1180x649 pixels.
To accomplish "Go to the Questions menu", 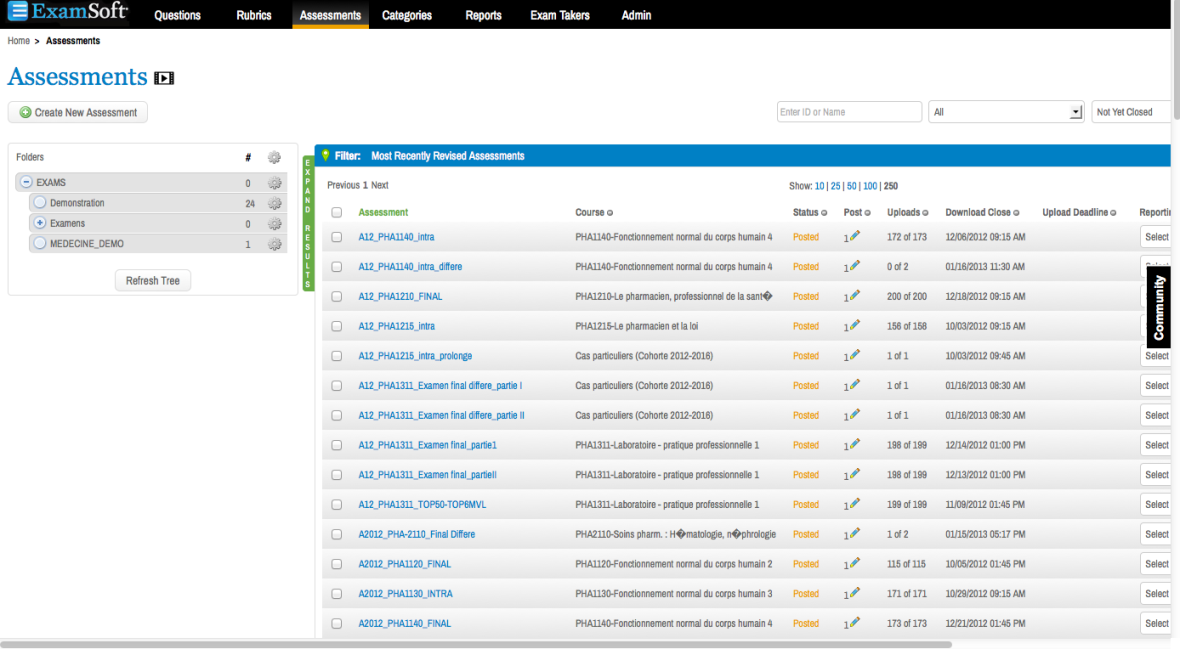I will tap(178, 15).
